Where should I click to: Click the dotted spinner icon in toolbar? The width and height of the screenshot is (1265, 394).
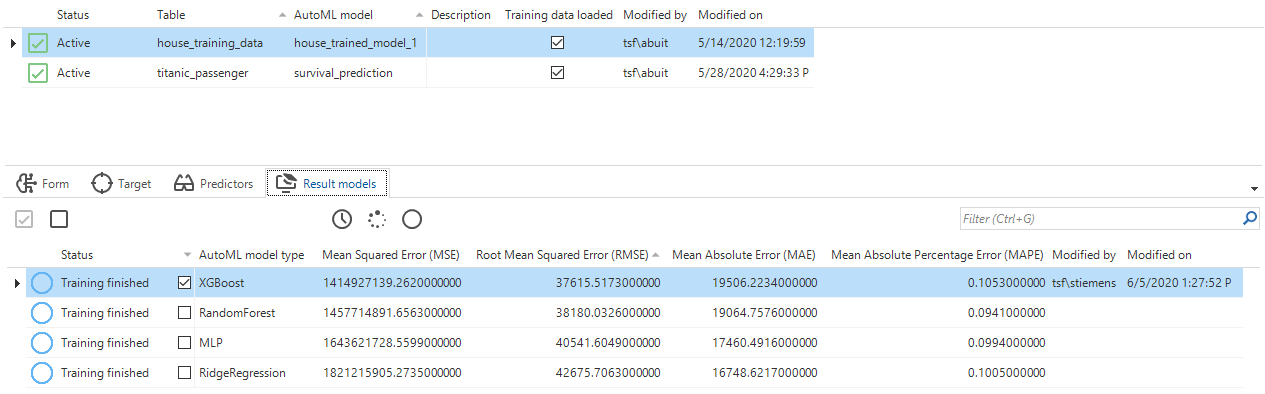(x=377, y=218)
